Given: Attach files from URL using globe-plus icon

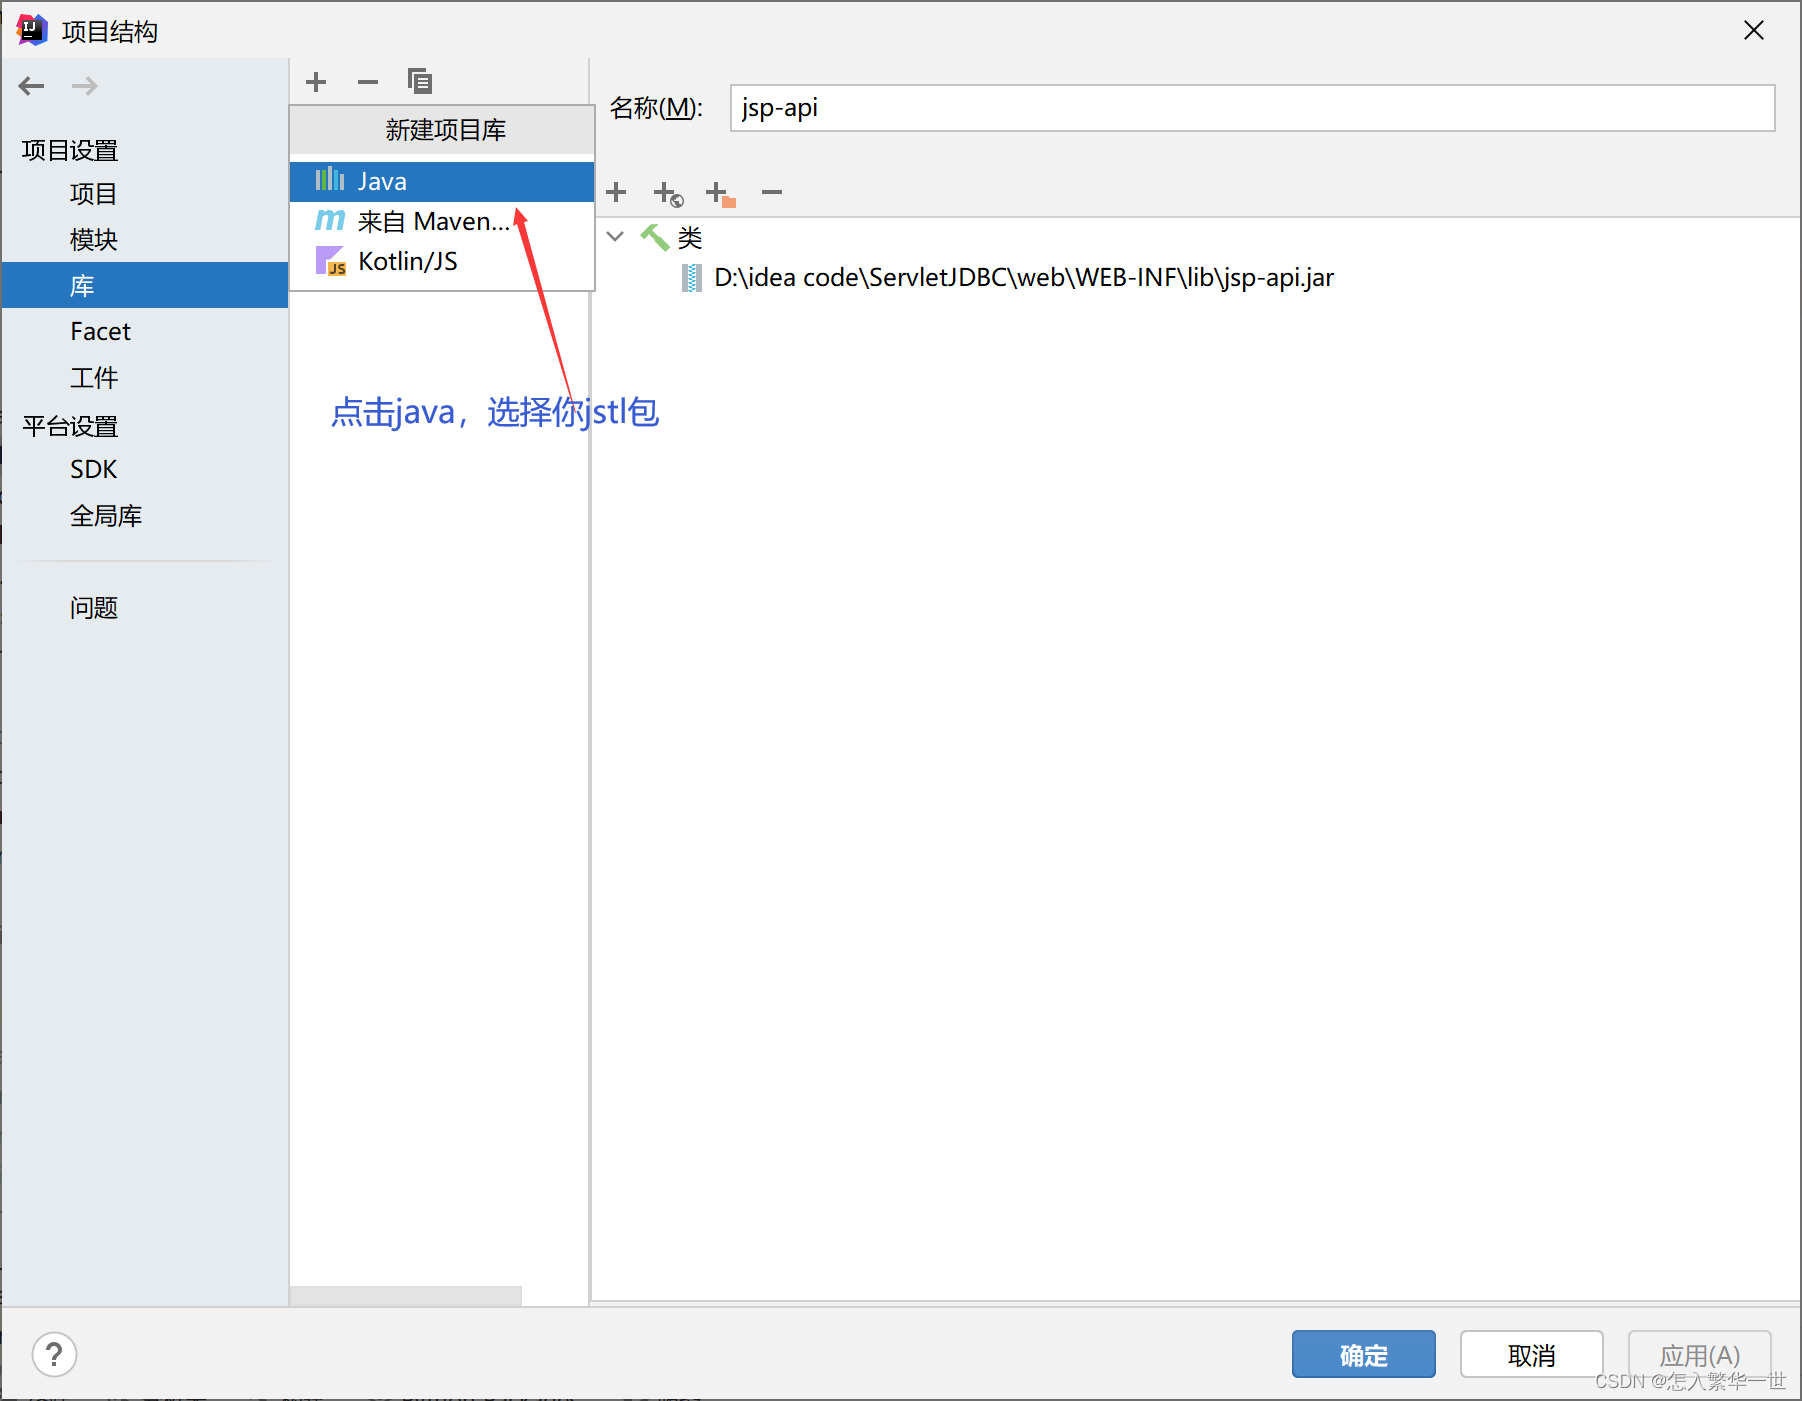Looking at the screenshot, I should [x=668, y=193].
